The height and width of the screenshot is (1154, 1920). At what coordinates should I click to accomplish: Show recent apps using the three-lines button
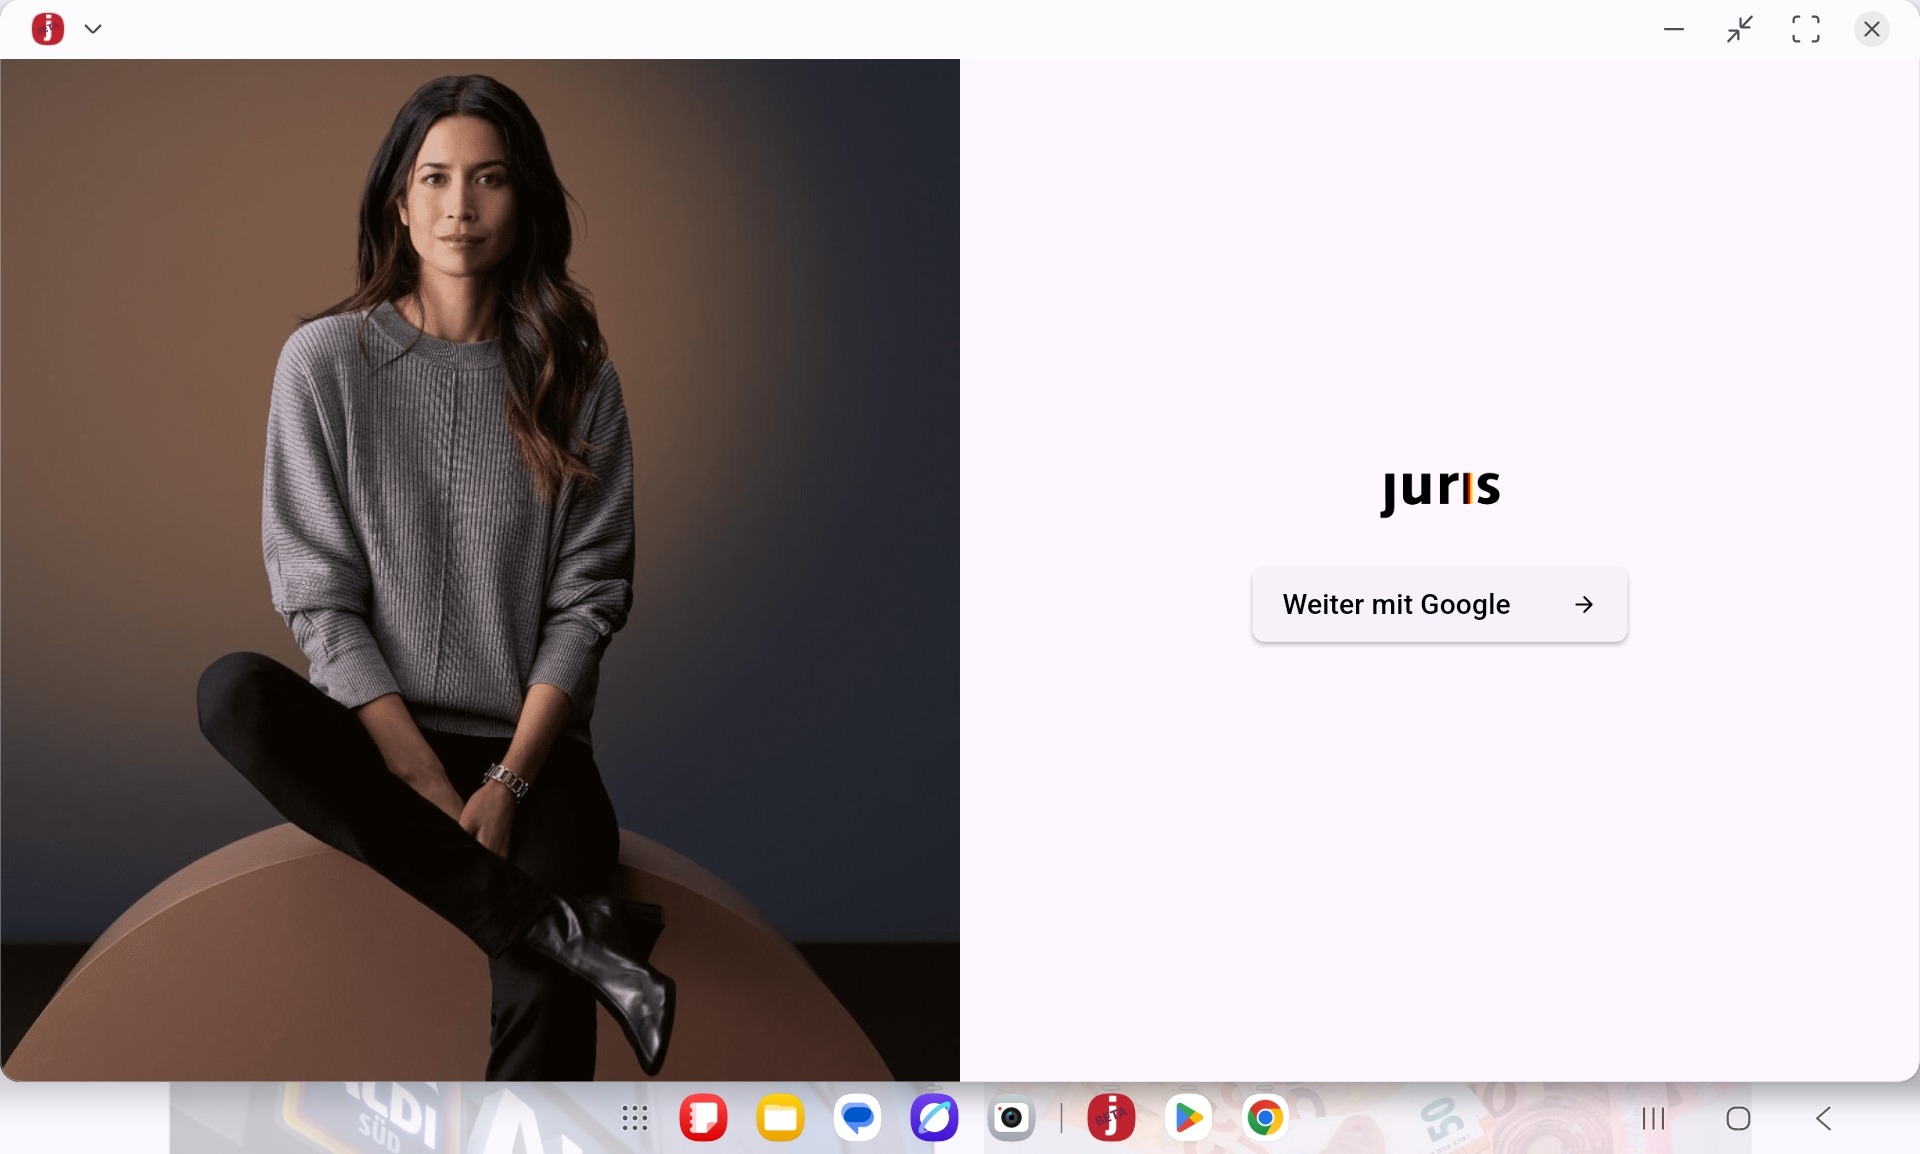(1655, 1119)
